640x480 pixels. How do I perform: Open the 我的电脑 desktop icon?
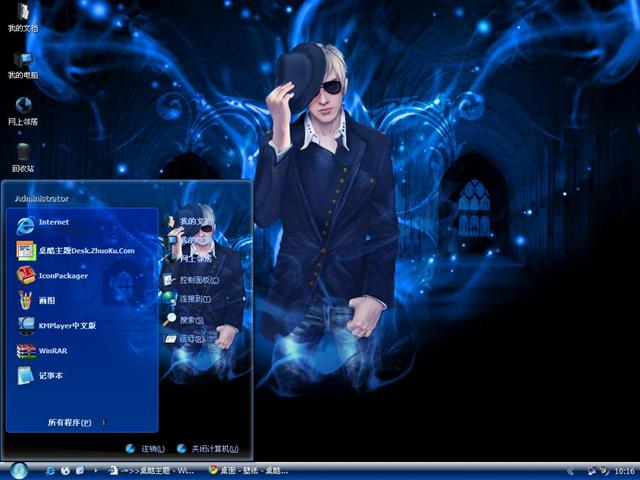(x=23, y=65)
